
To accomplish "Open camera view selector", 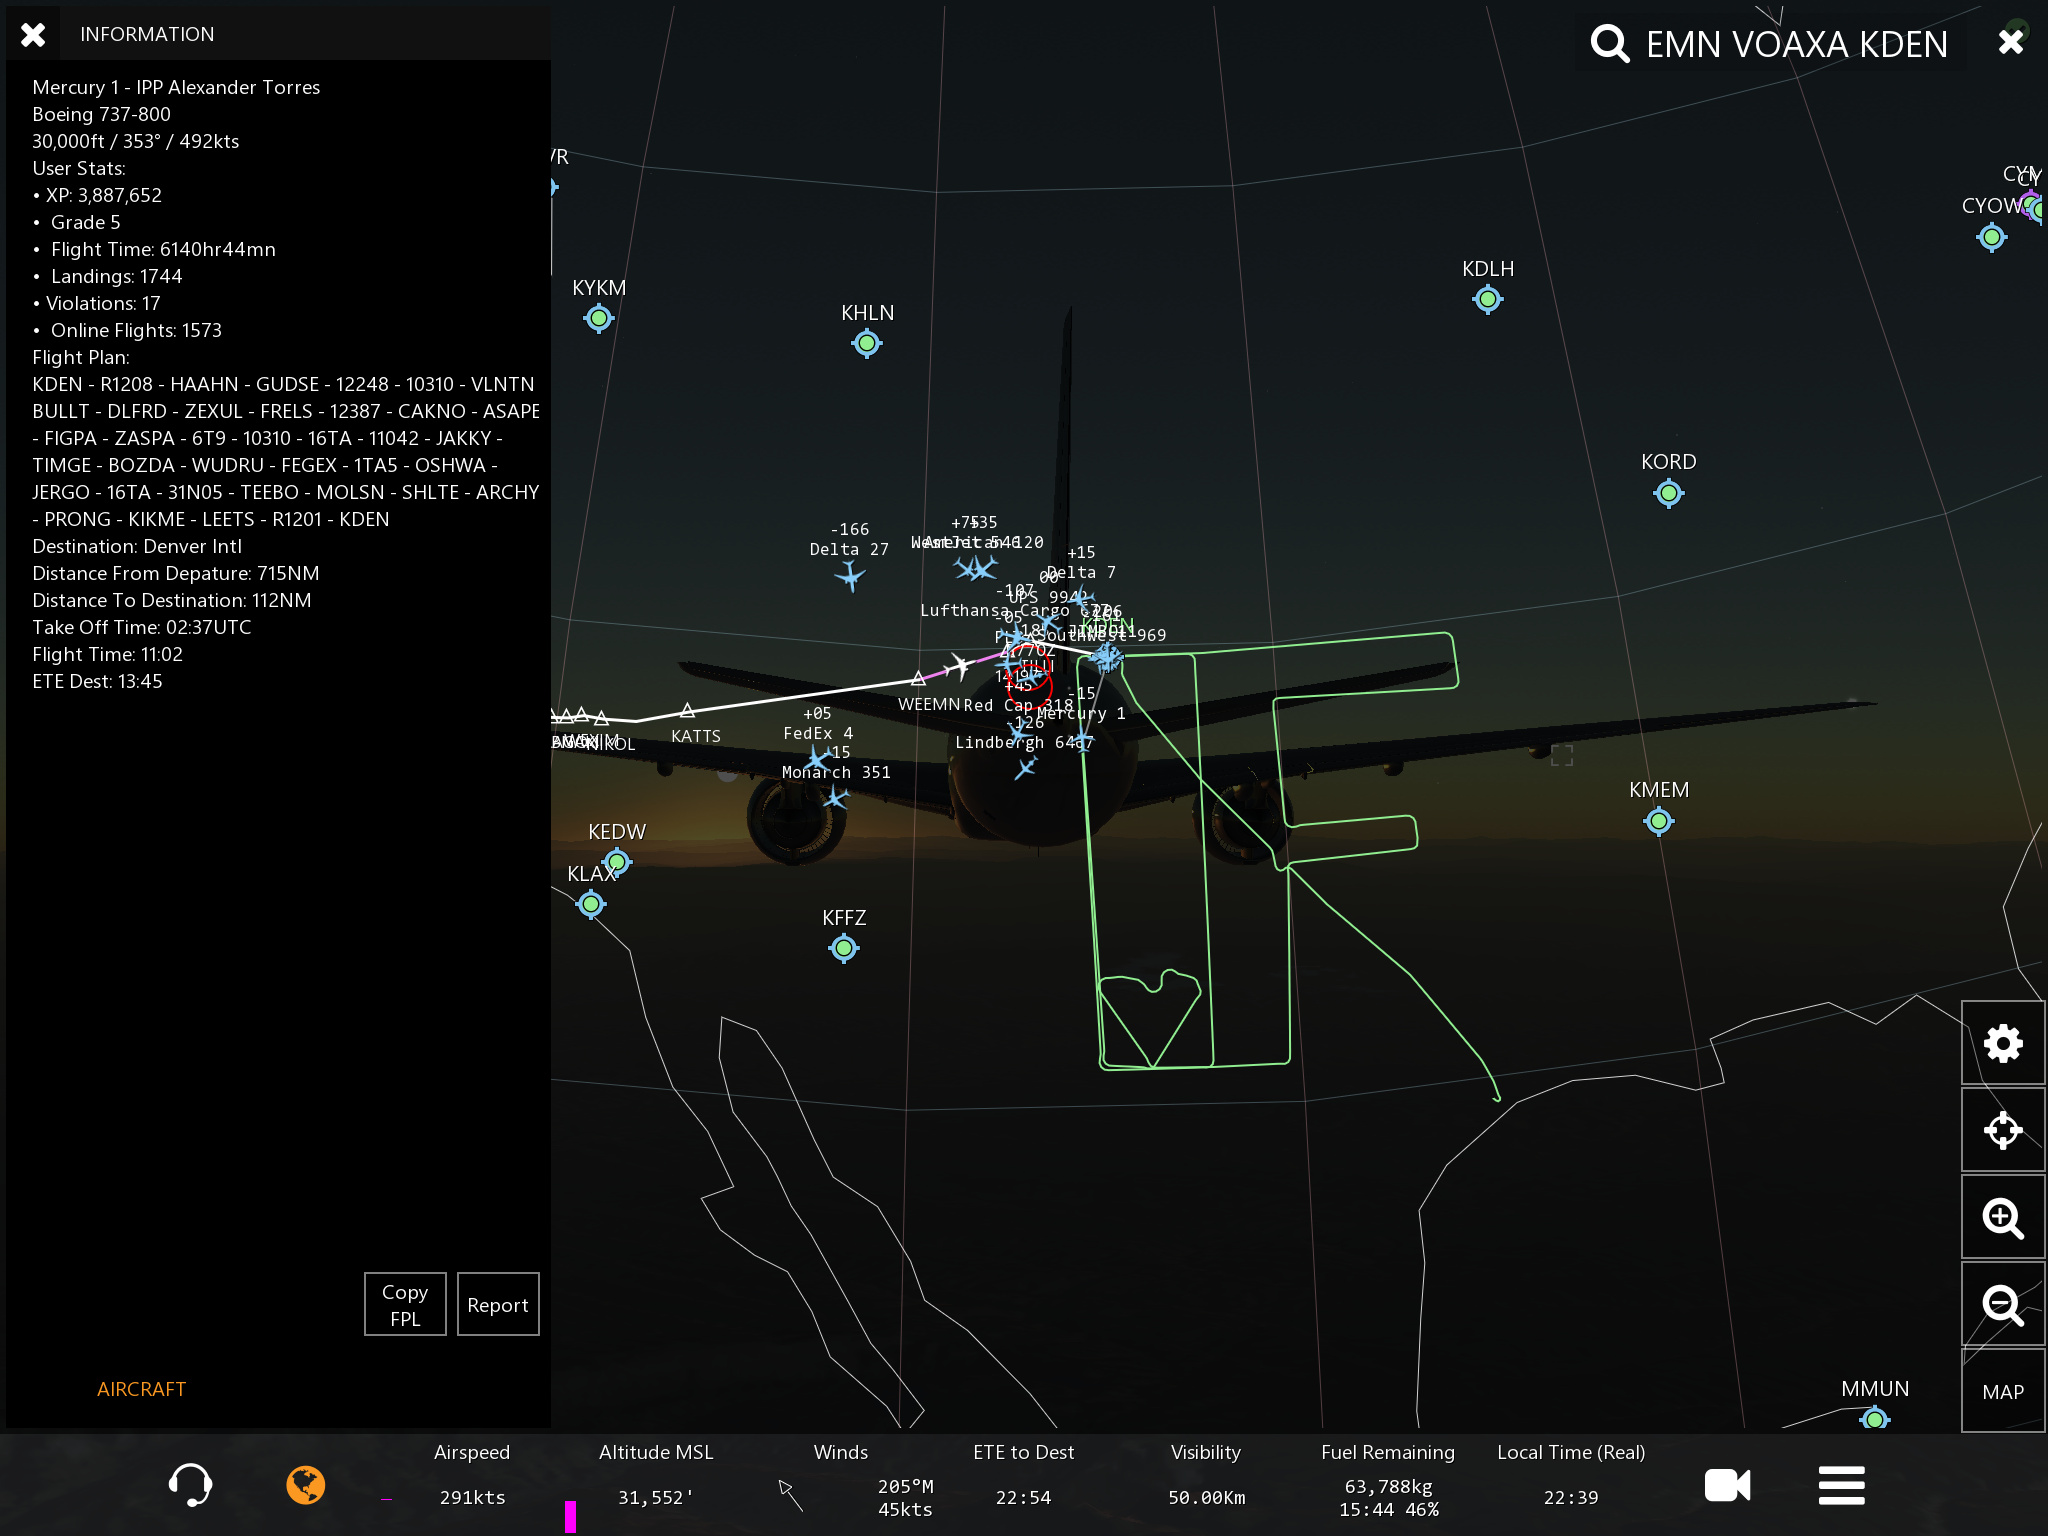I will (x=1727, y=1485).
